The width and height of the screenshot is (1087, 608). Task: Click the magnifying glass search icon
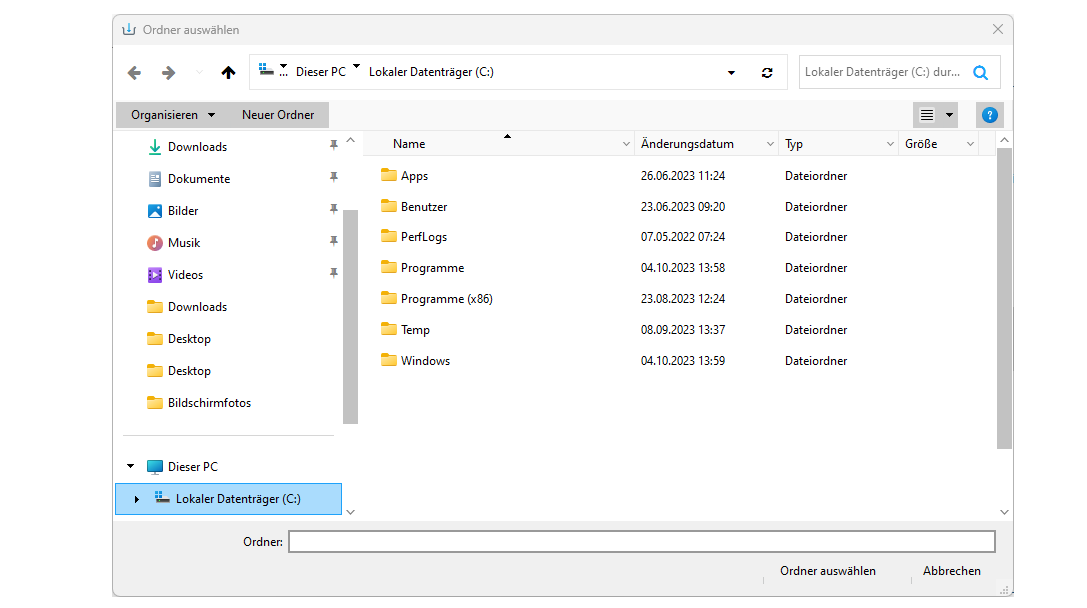(x=980, y=73)
